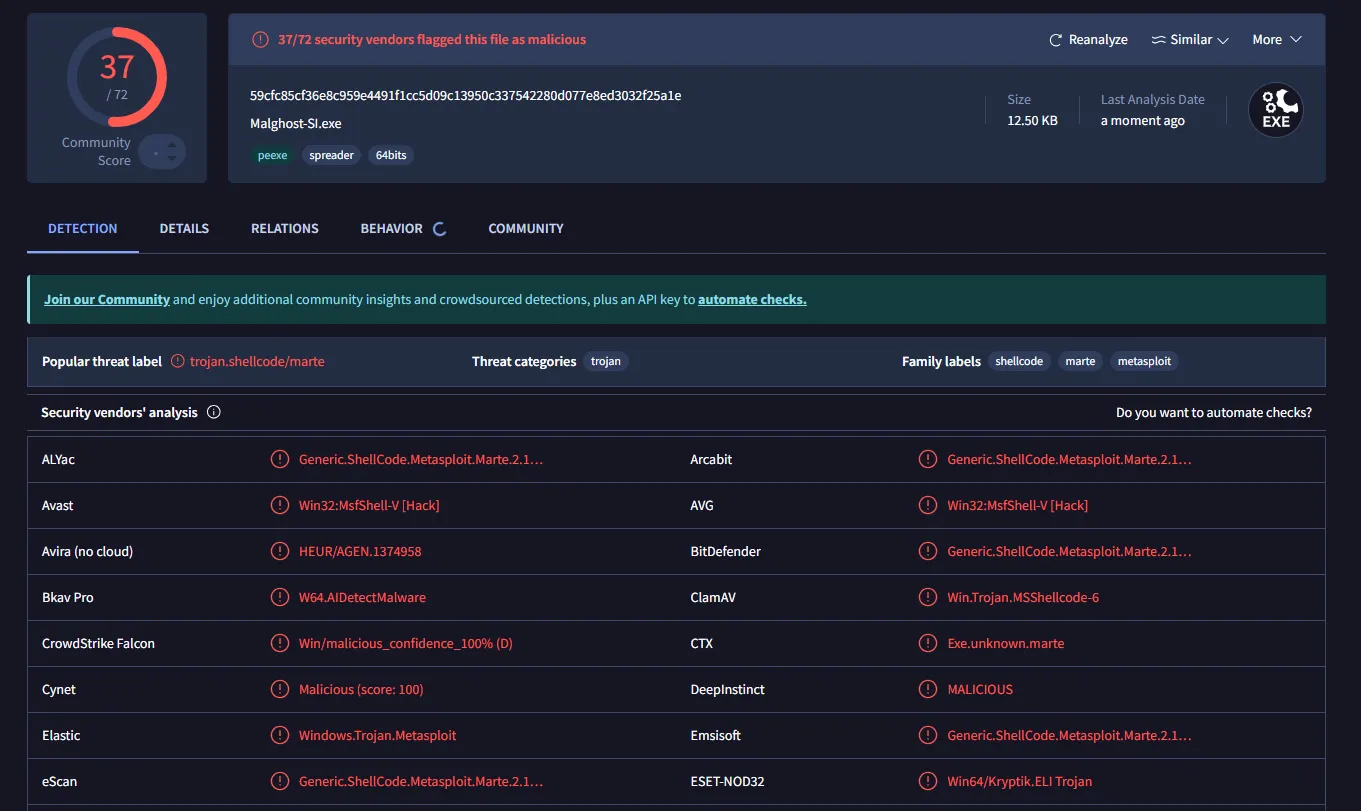
Task: Click the trojan threat category chip
Action: pos(606,361)
